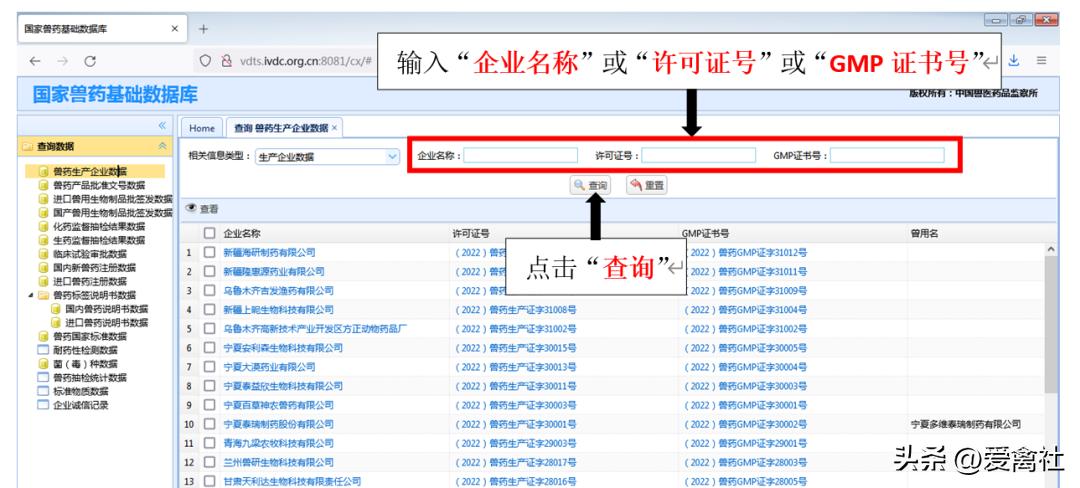Select 兽药生产企业数据 in the tree
The image size is (1080, 488).
pos(90,171)
